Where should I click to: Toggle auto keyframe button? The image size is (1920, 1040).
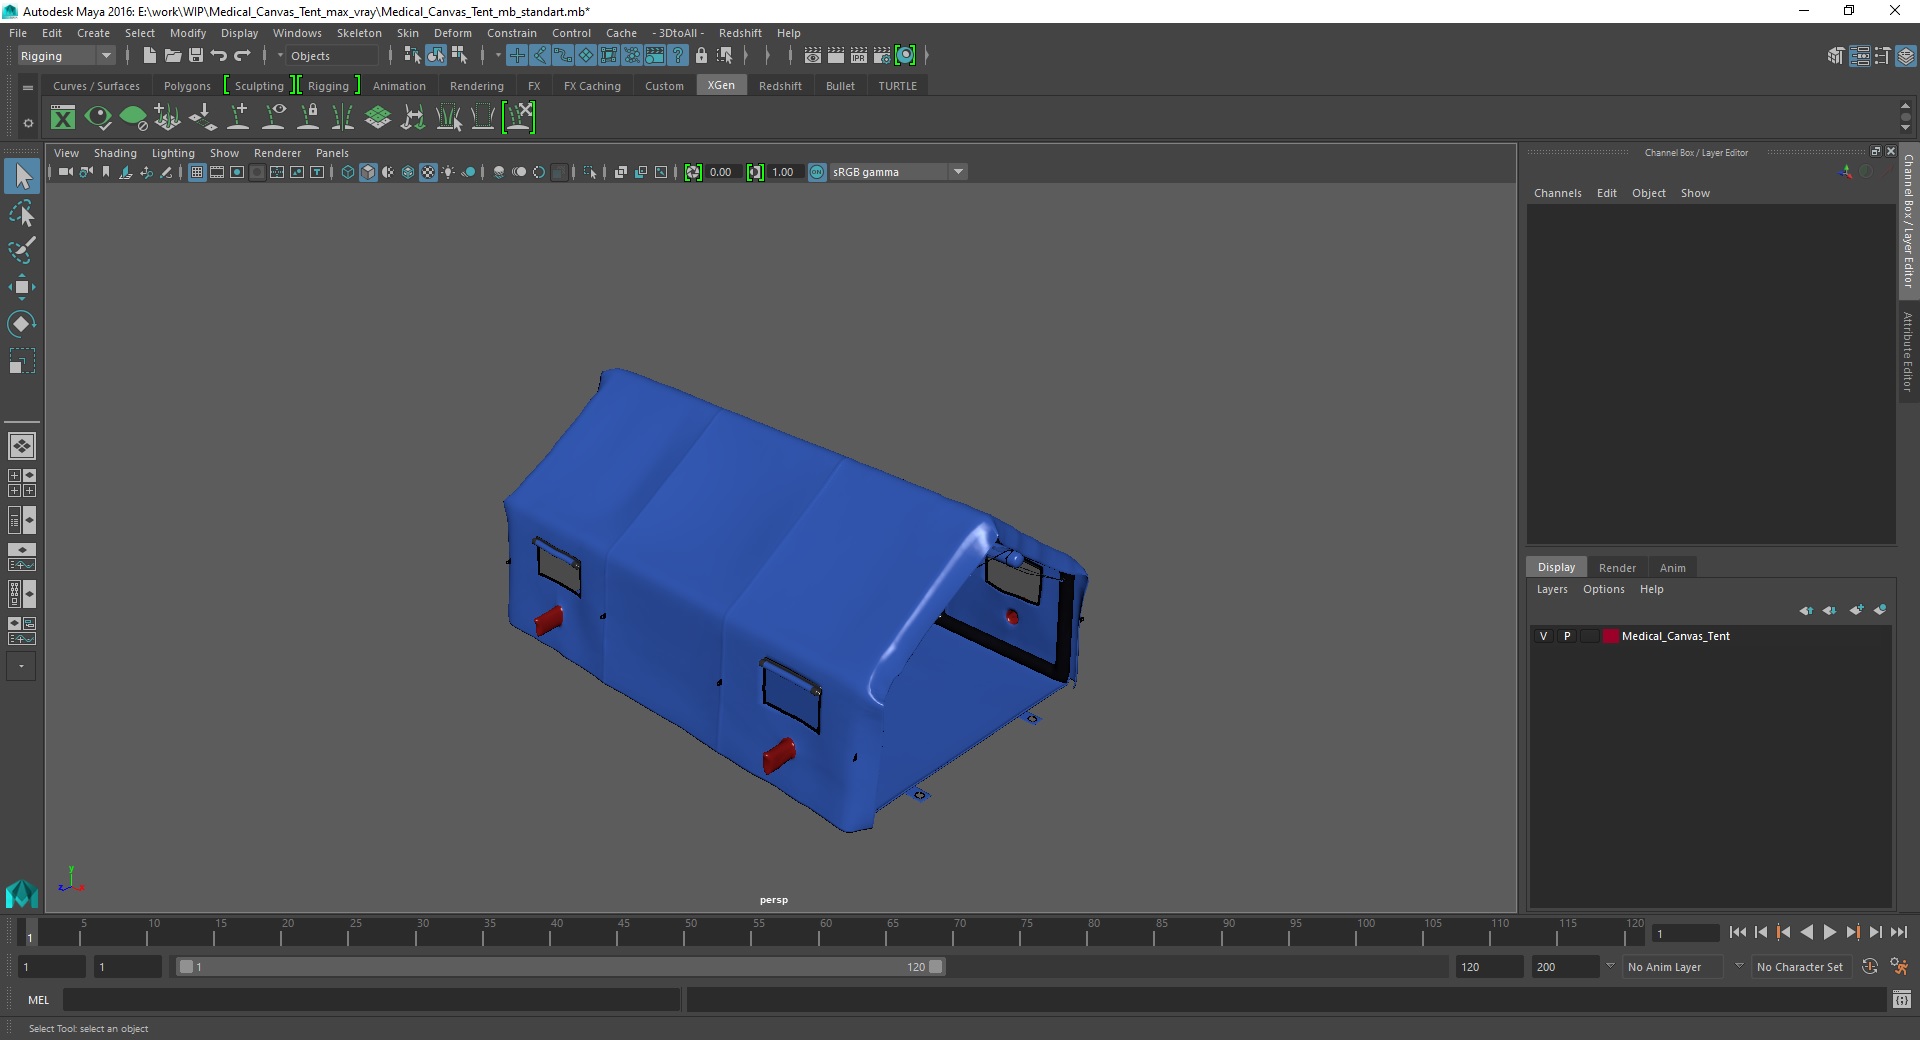[1870, 967]
